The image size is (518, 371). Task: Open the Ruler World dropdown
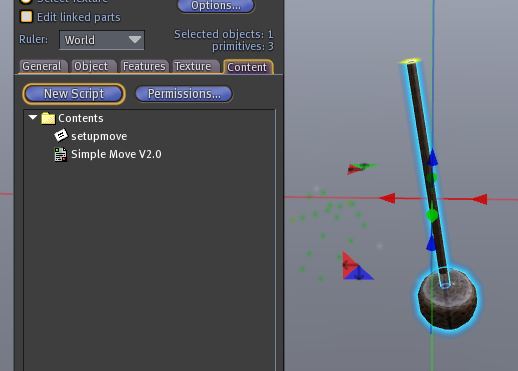pos(102,40)
